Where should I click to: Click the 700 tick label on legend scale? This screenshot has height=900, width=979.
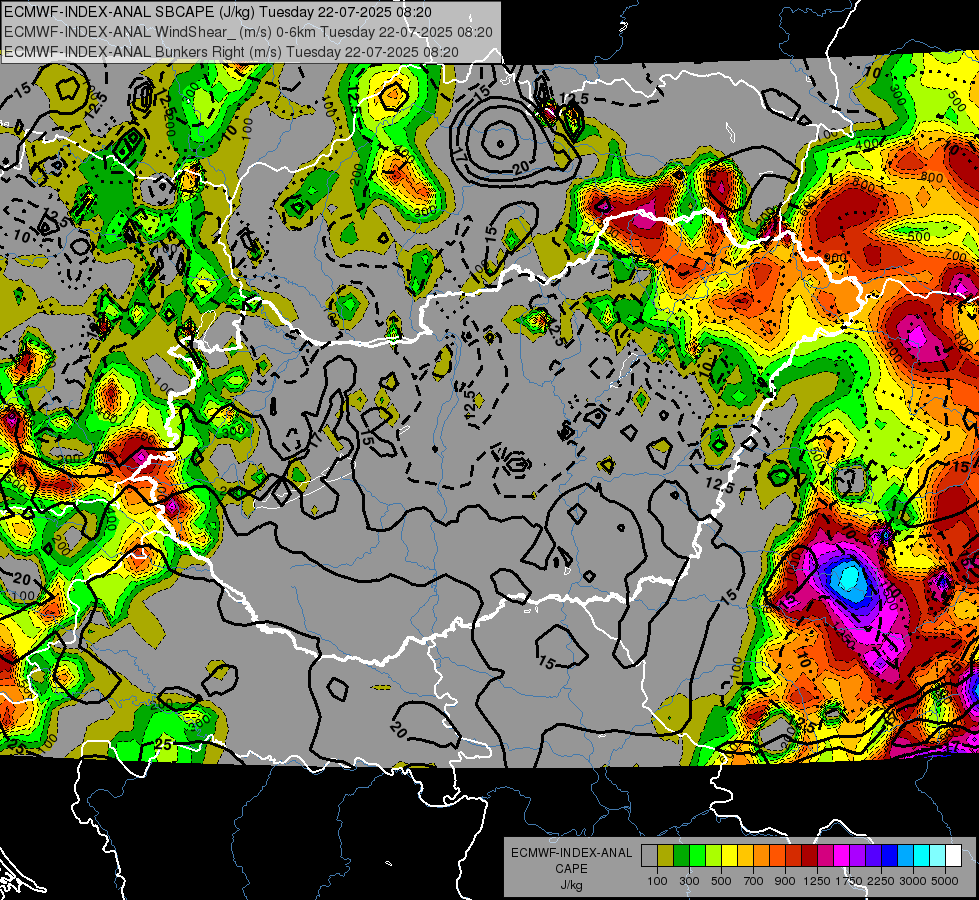tap(753, 881)
